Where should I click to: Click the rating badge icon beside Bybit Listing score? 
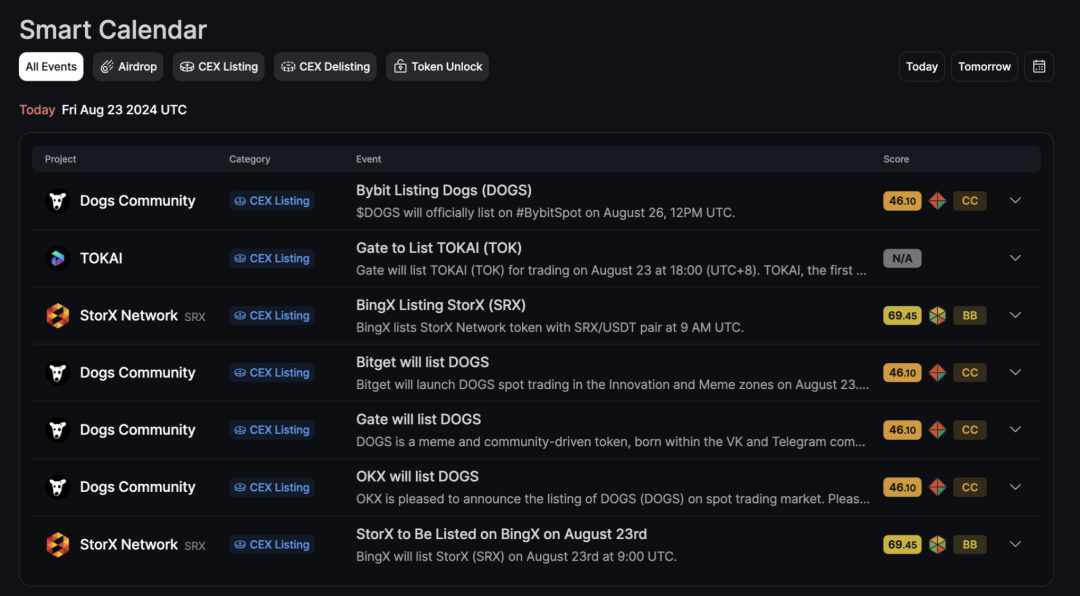(x=937, y=201)
